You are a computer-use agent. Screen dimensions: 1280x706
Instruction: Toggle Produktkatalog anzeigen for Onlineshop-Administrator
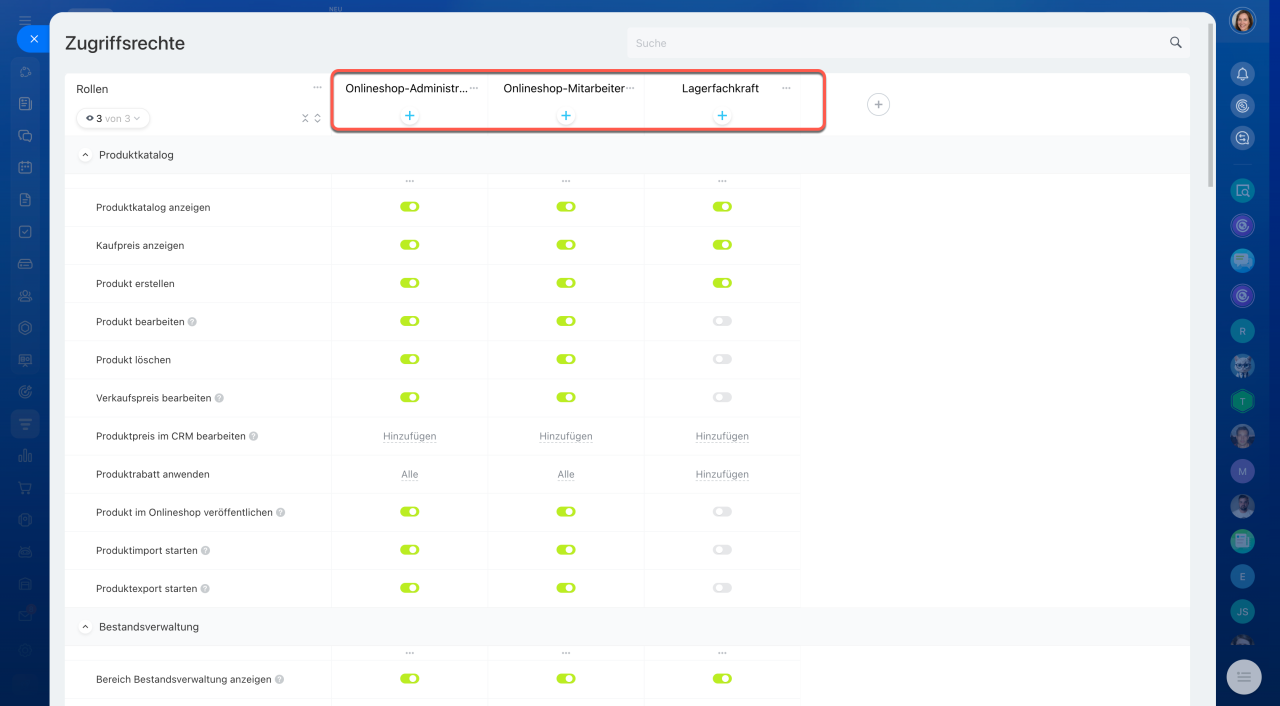410,207
